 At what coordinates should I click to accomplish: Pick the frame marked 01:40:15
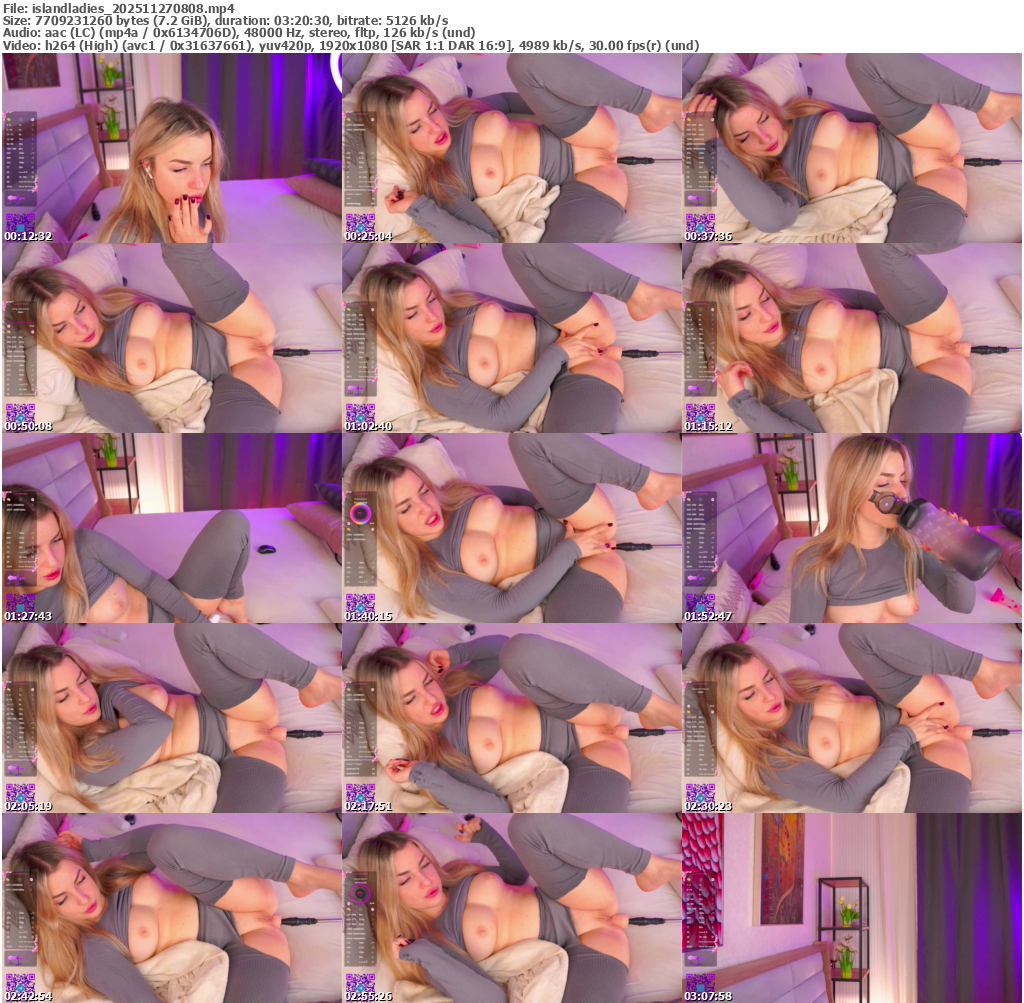tap(511, 528)
